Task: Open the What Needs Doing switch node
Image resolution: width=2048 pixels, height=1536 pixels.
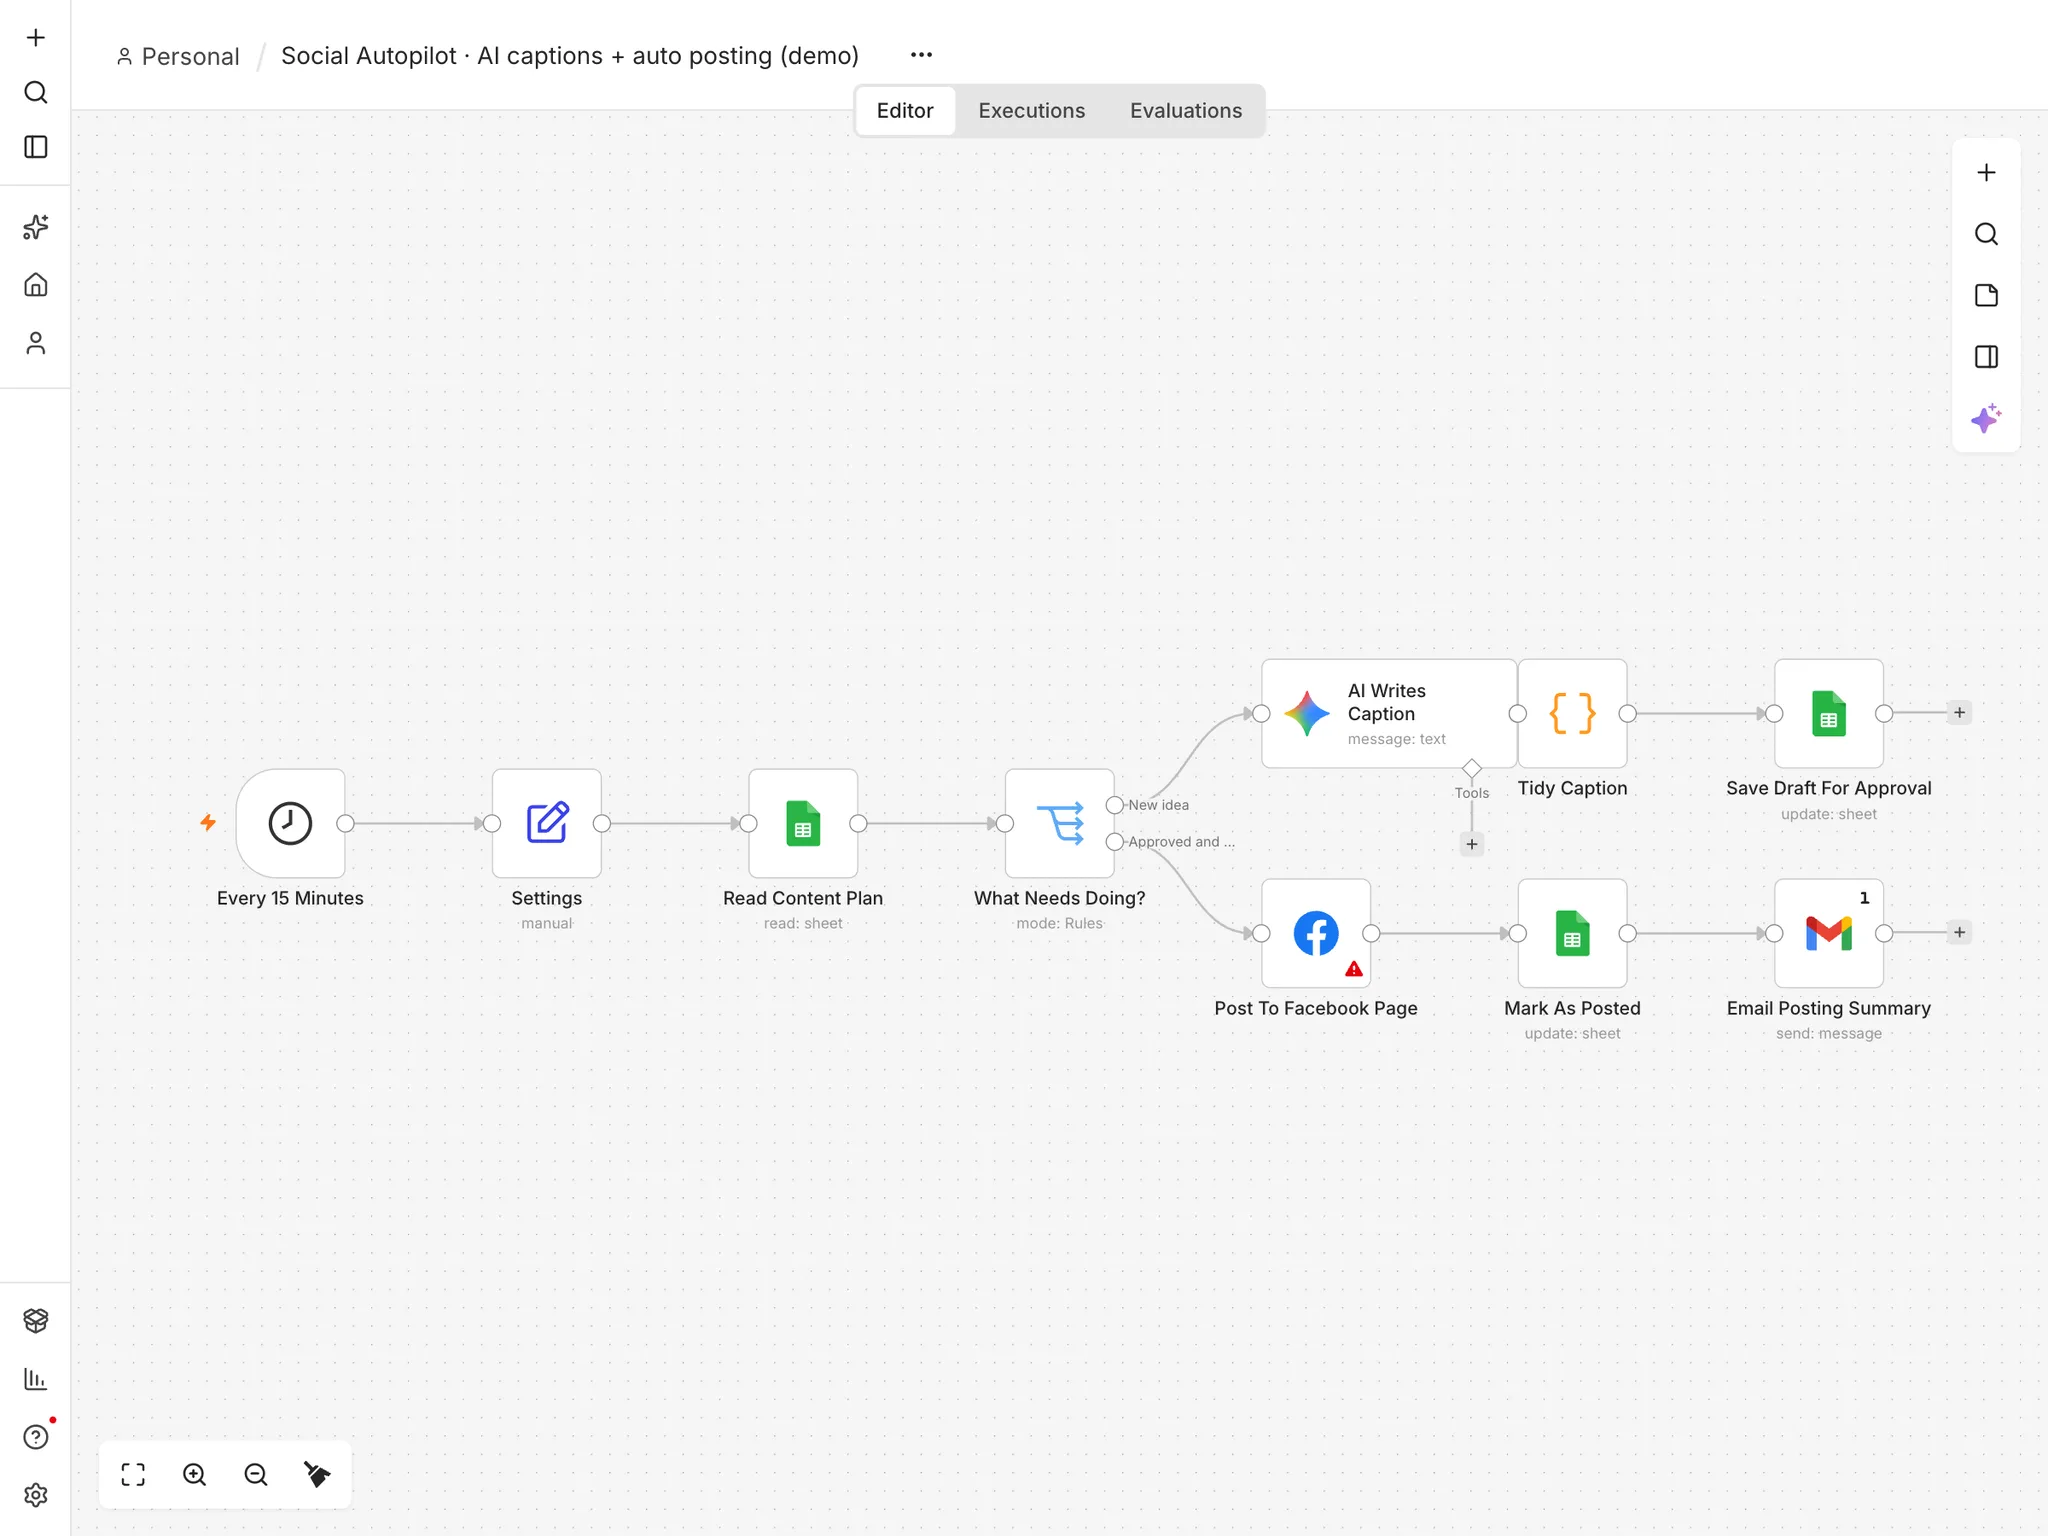Action: click(1060, 823)
